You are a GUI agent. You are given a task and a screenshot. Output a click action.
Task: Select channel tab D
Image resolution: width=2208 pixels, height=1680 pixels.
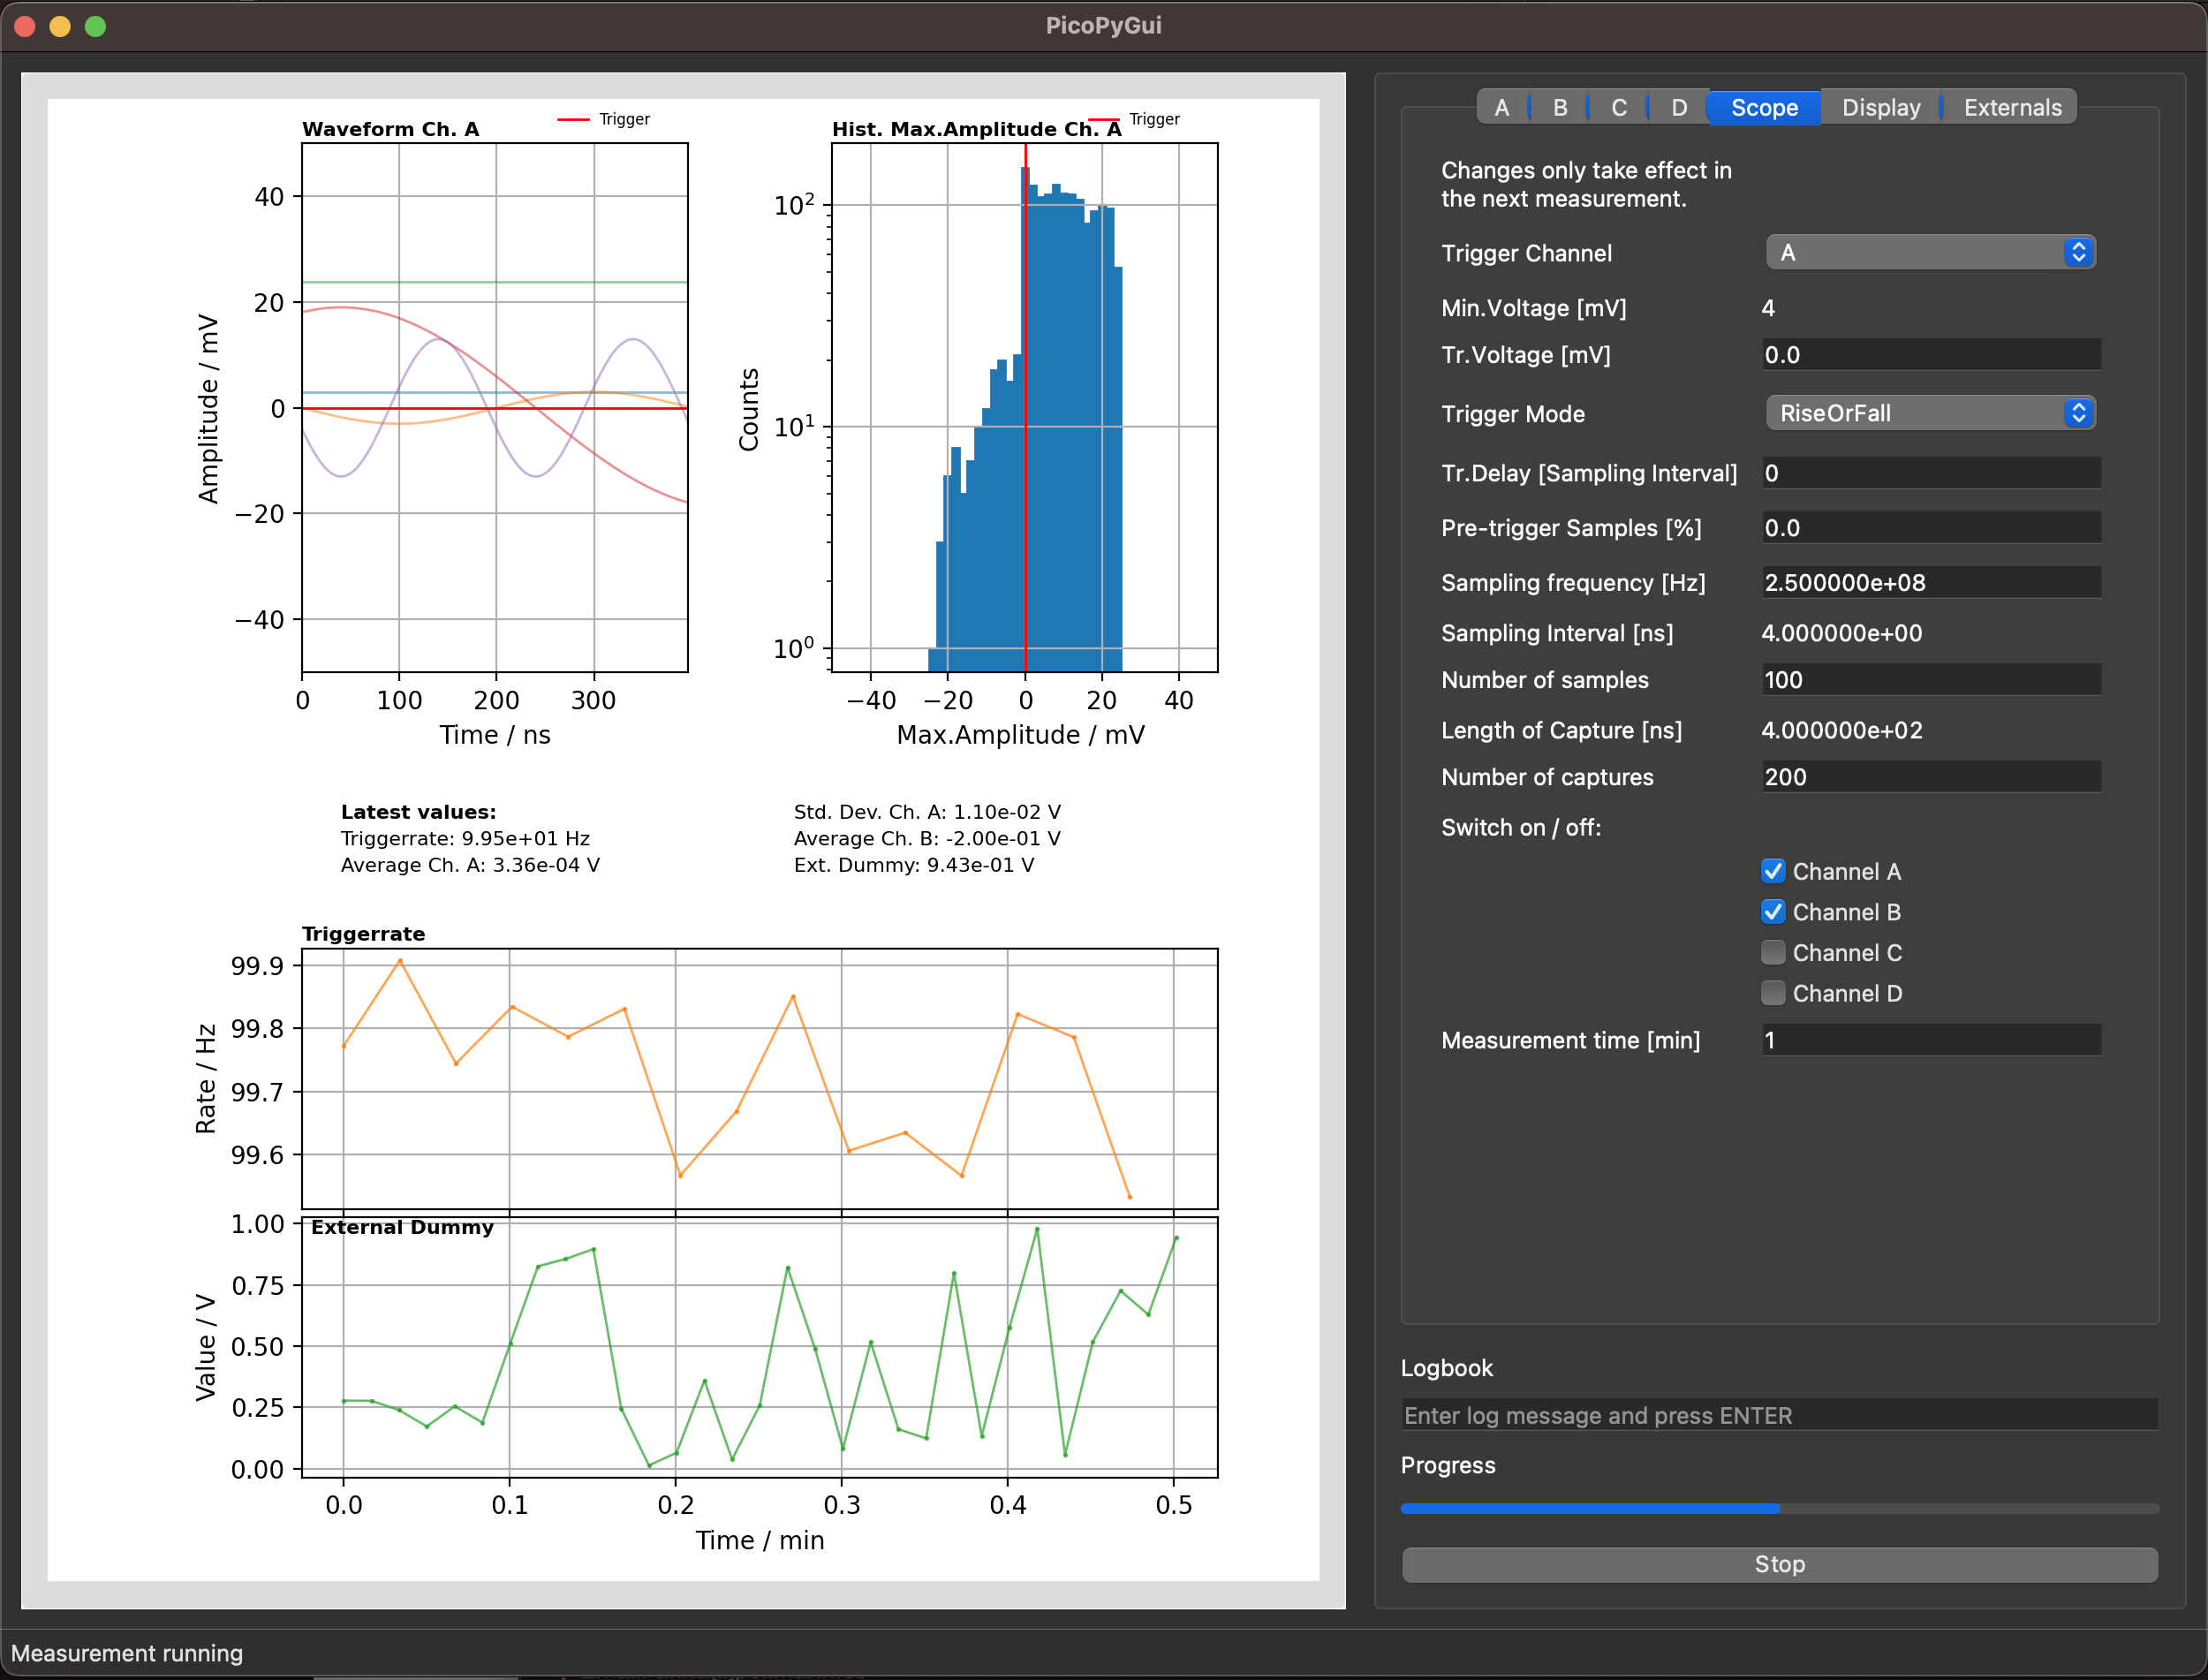click(1678, 107)
